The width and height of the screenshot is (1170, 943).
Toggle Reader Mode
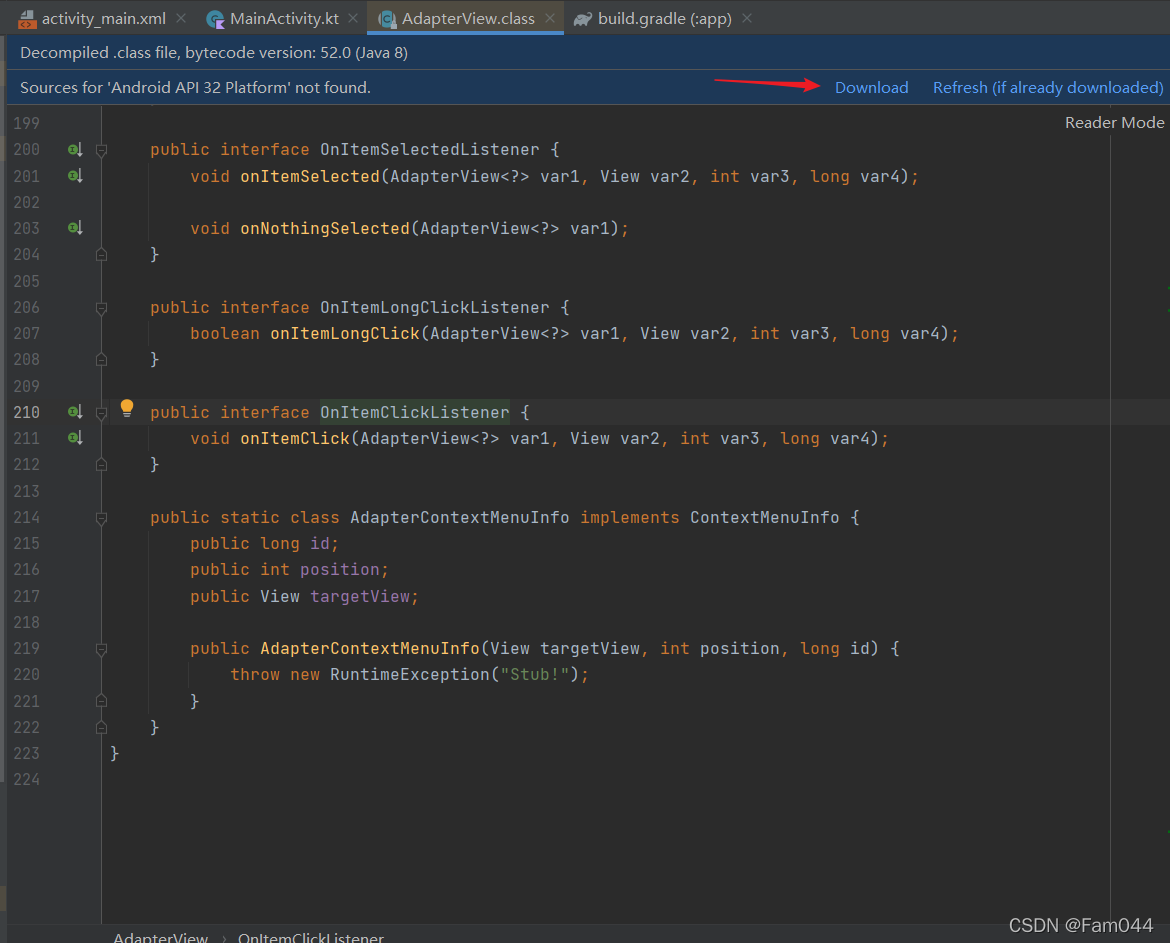[x=1114, y=122]
